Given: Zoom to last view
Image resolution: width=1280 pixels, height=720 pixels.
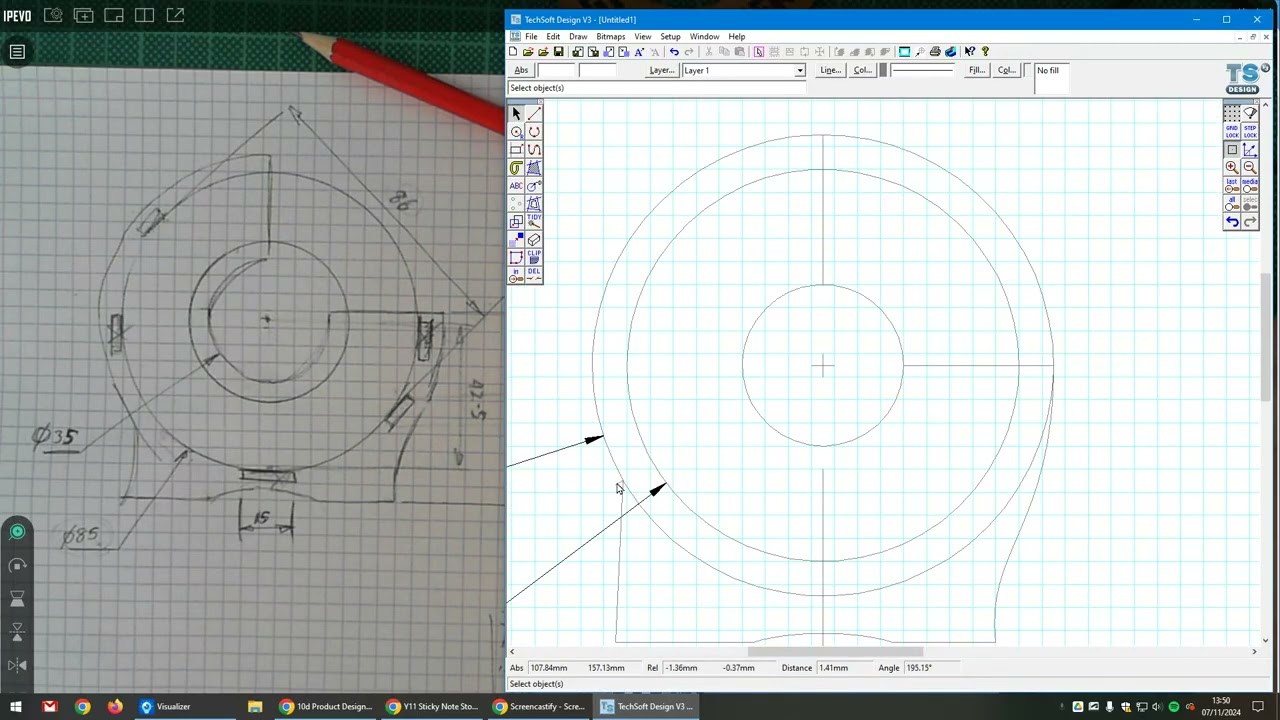Looking at the screenshot, I should tap(1232, 186).
